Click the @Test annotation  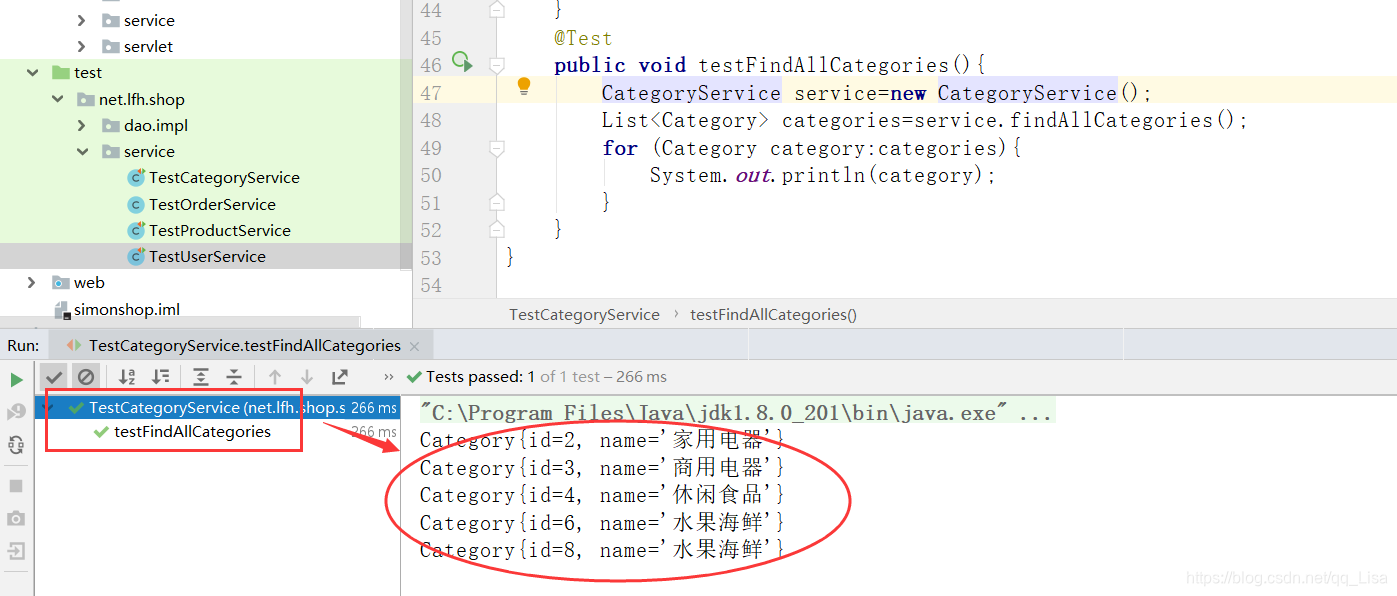583,38
